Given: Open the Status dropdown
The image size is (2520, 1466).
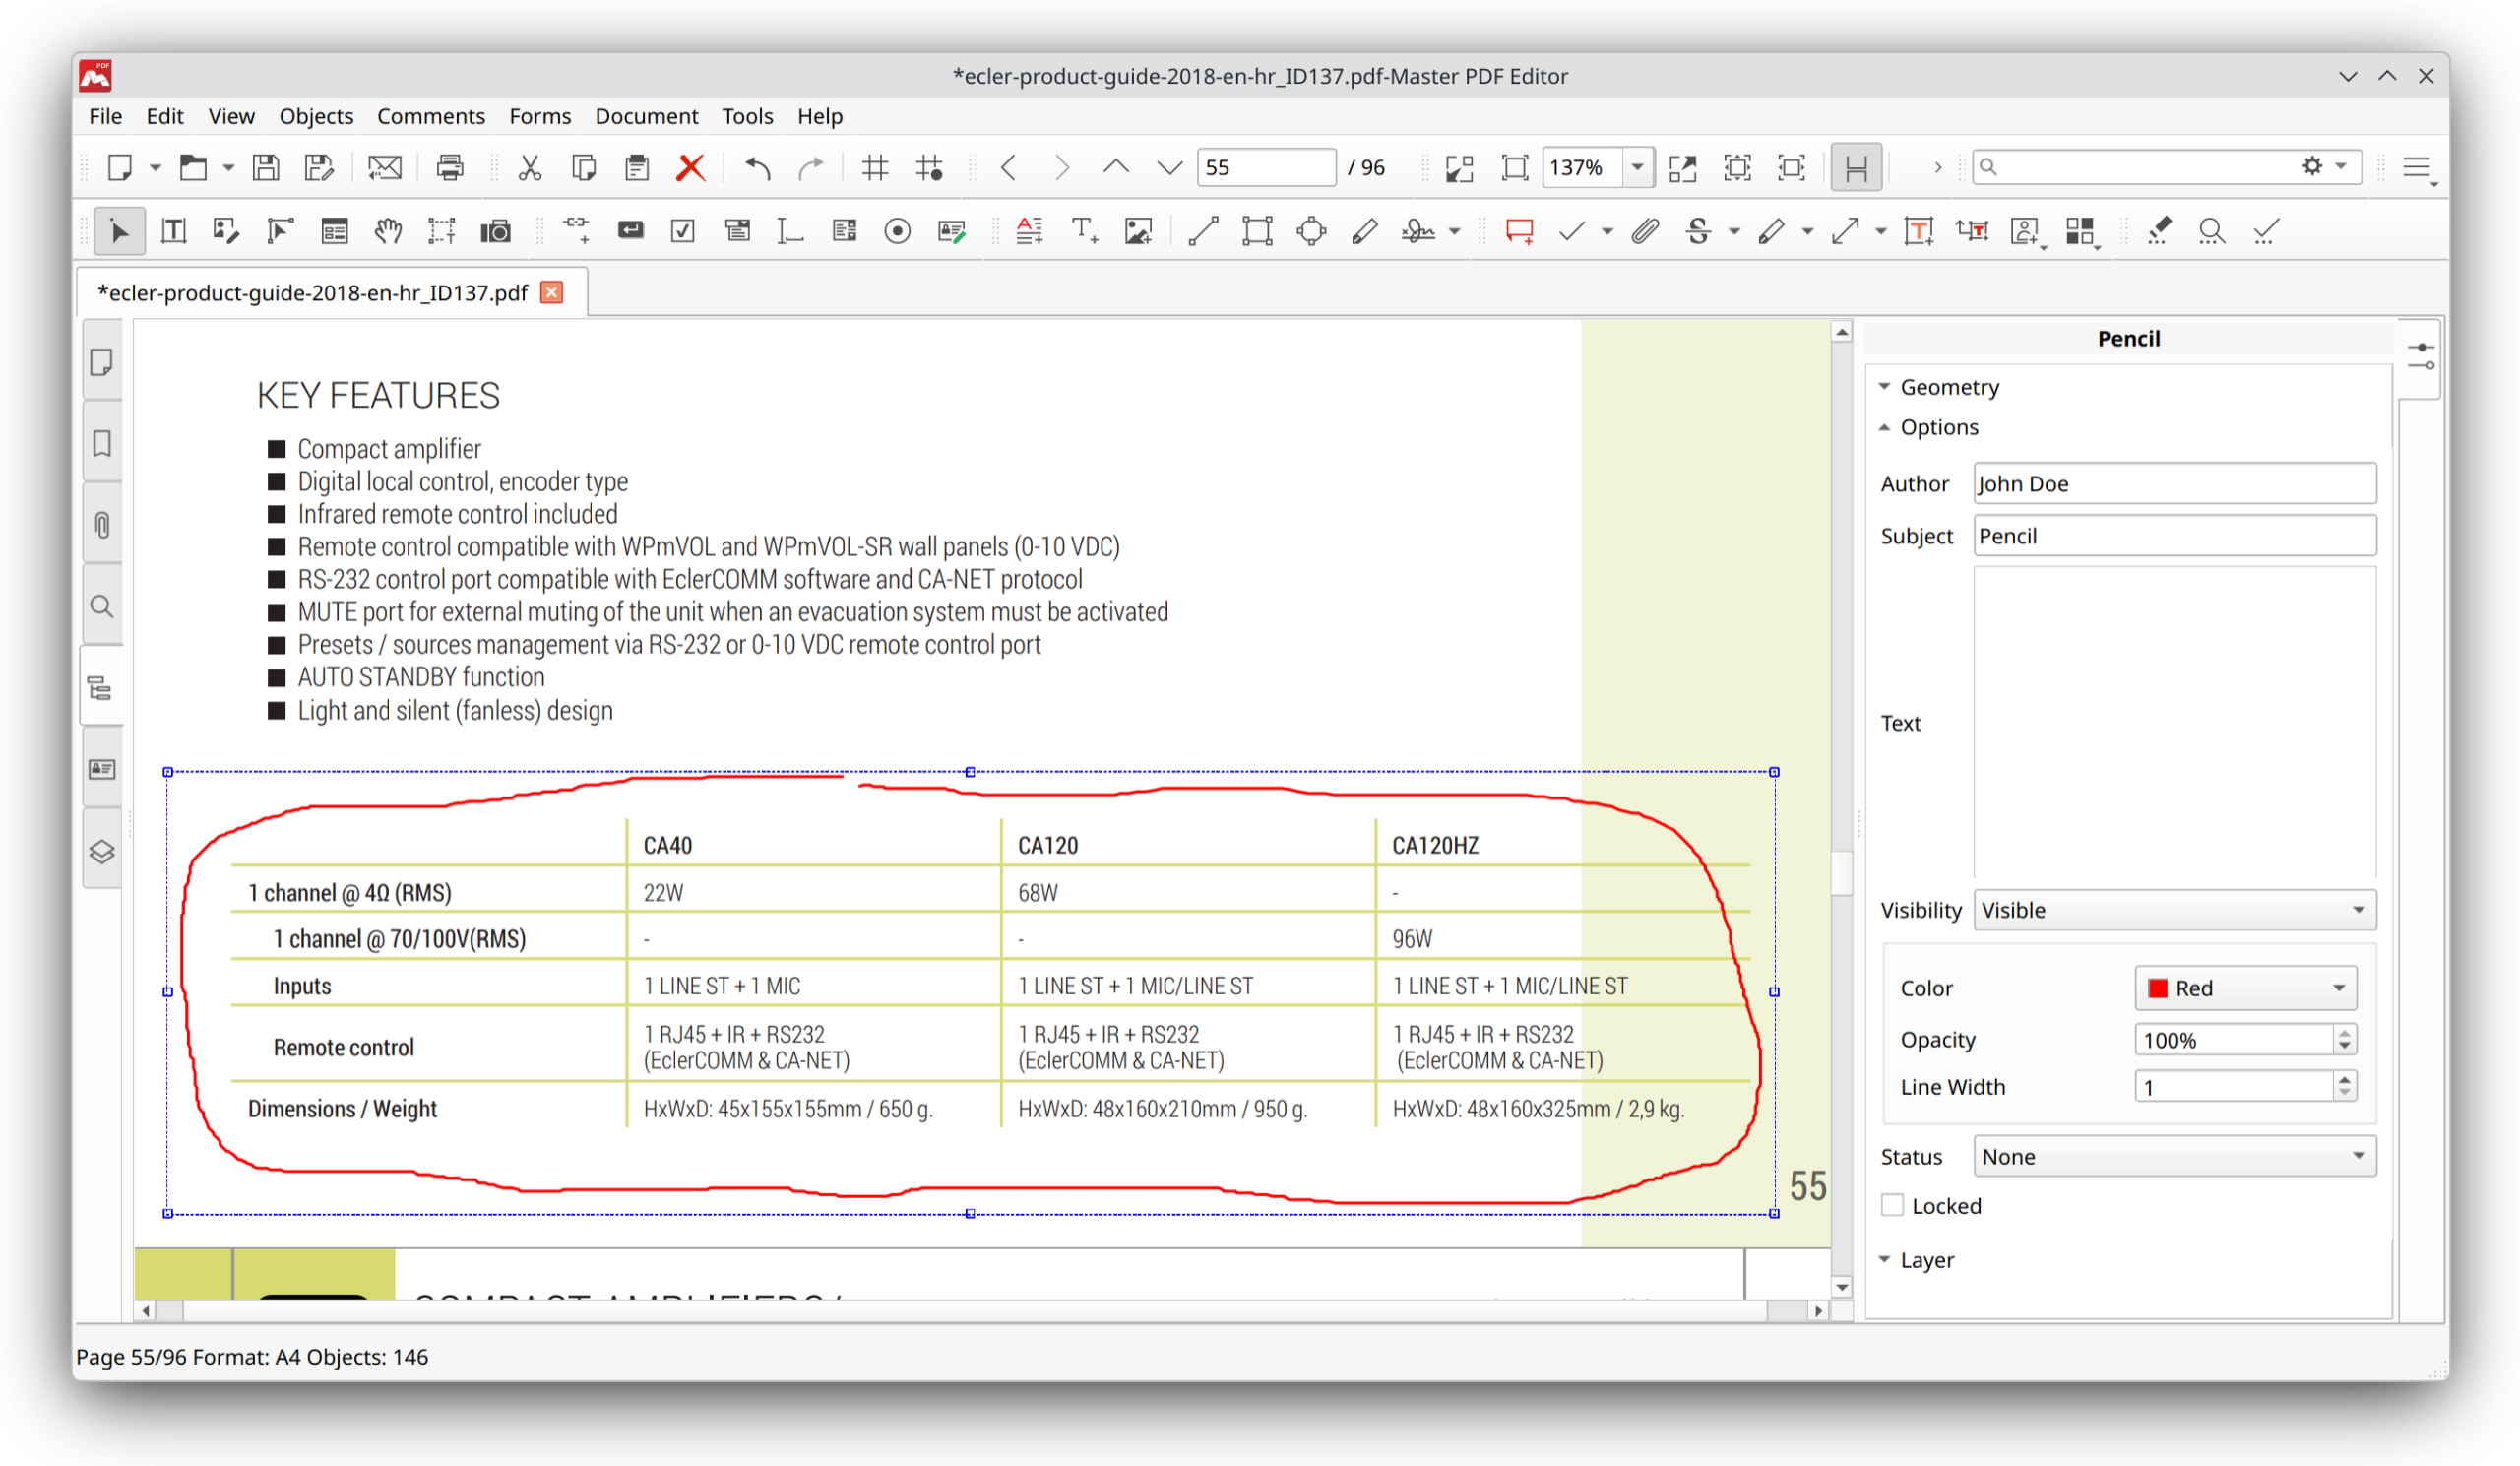Looking at the screenshot, I should click(x=2175, y=1156).
